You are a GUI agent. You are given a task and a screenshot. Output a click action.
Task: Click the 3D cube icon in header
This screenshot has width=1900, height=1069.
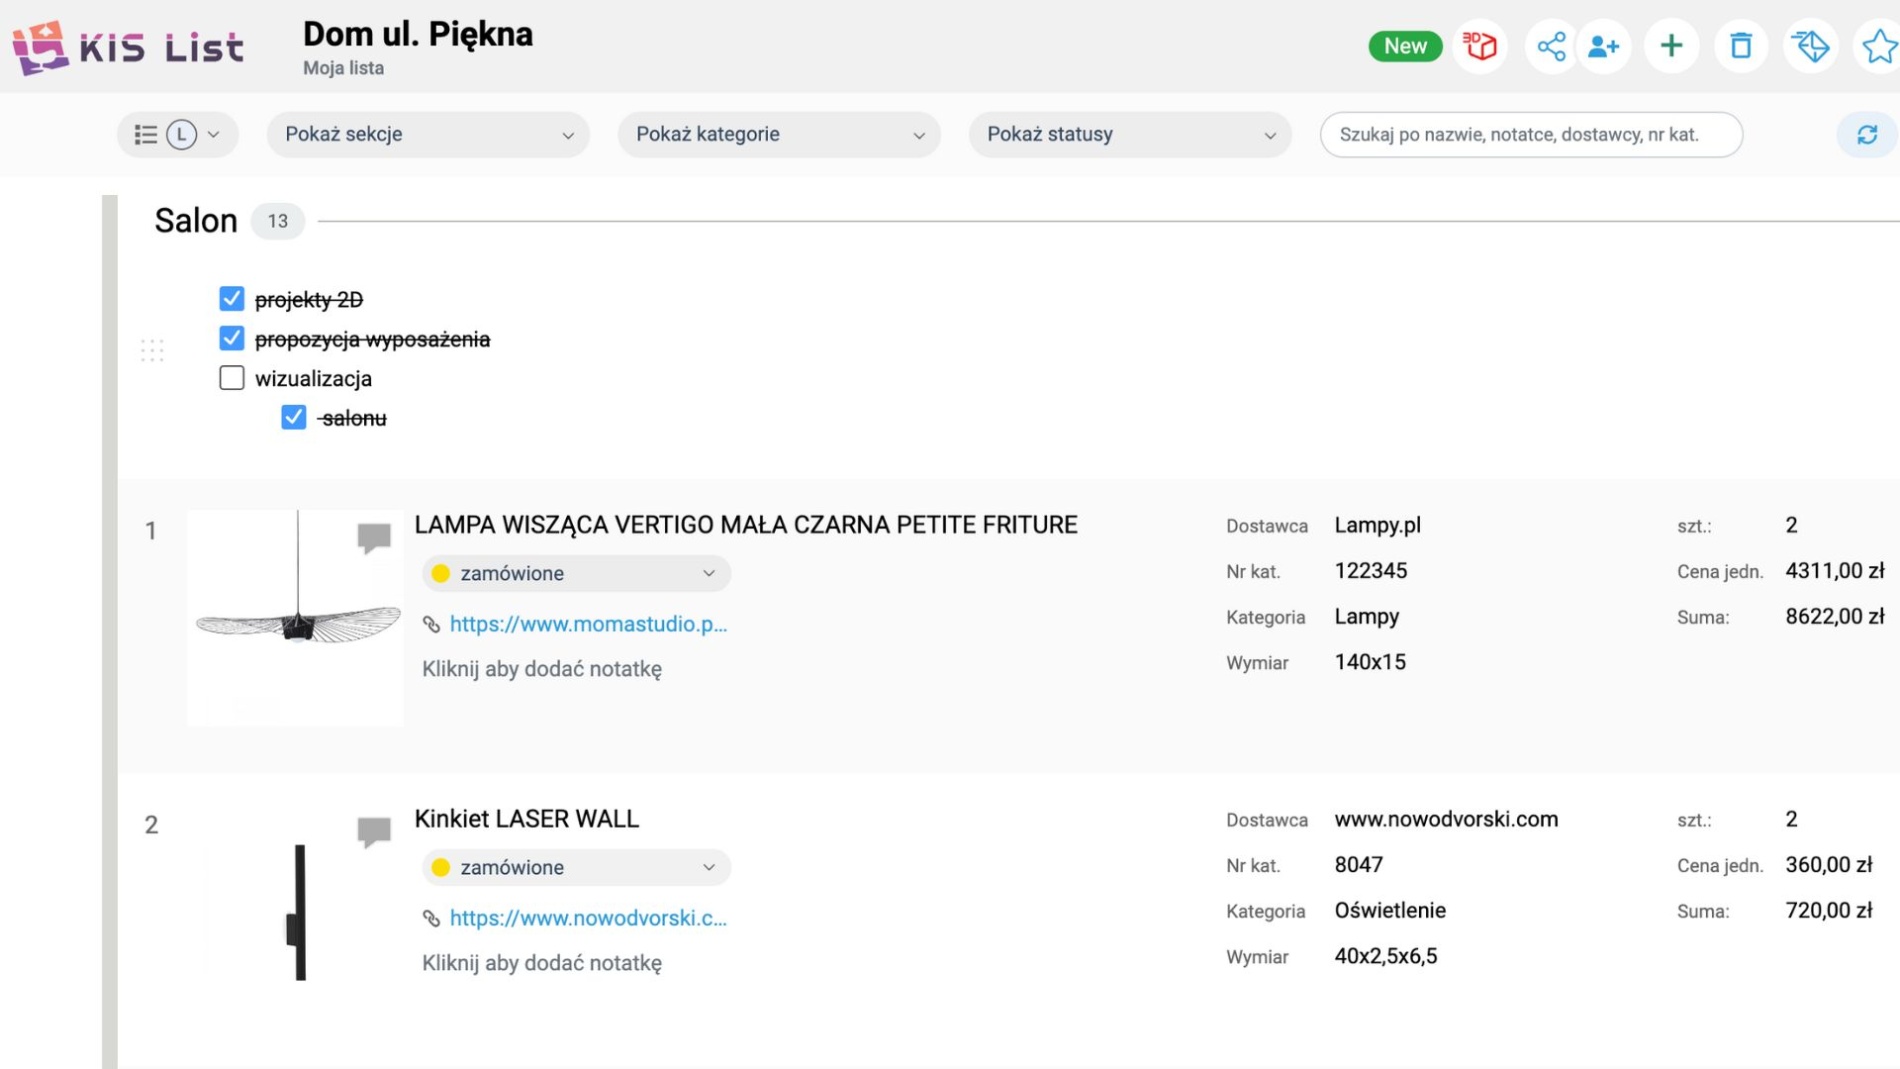pyautogui.click(x=1480, y=46)
